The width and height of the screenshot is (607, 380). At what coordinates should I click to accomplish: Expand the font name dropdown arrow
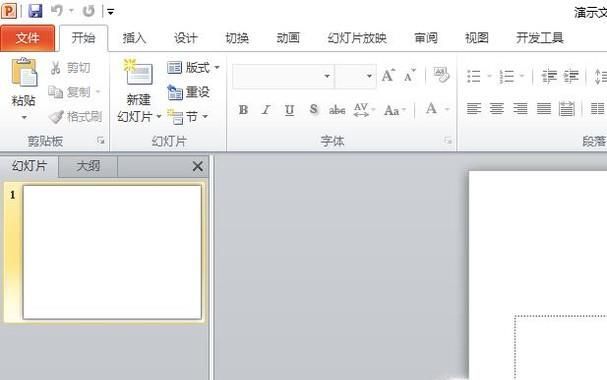327,76
